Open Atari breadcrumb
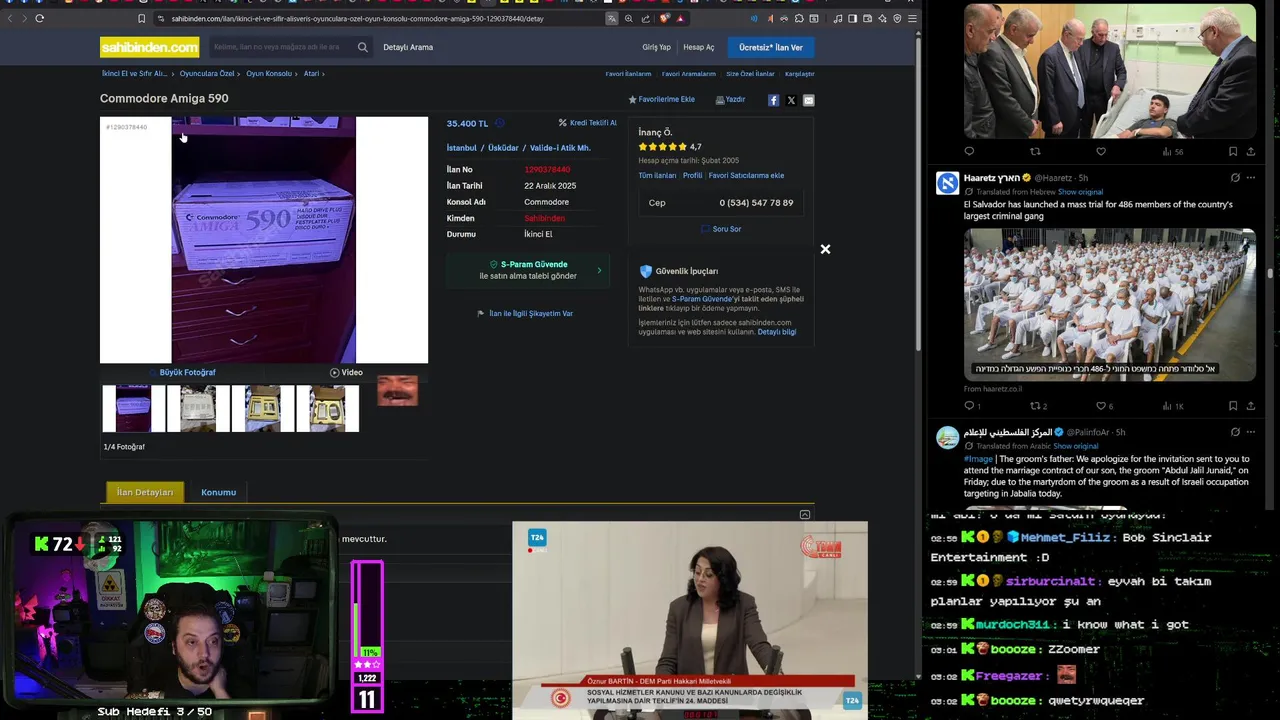This screenshot has width=1280, height=720. pos(311,74)
